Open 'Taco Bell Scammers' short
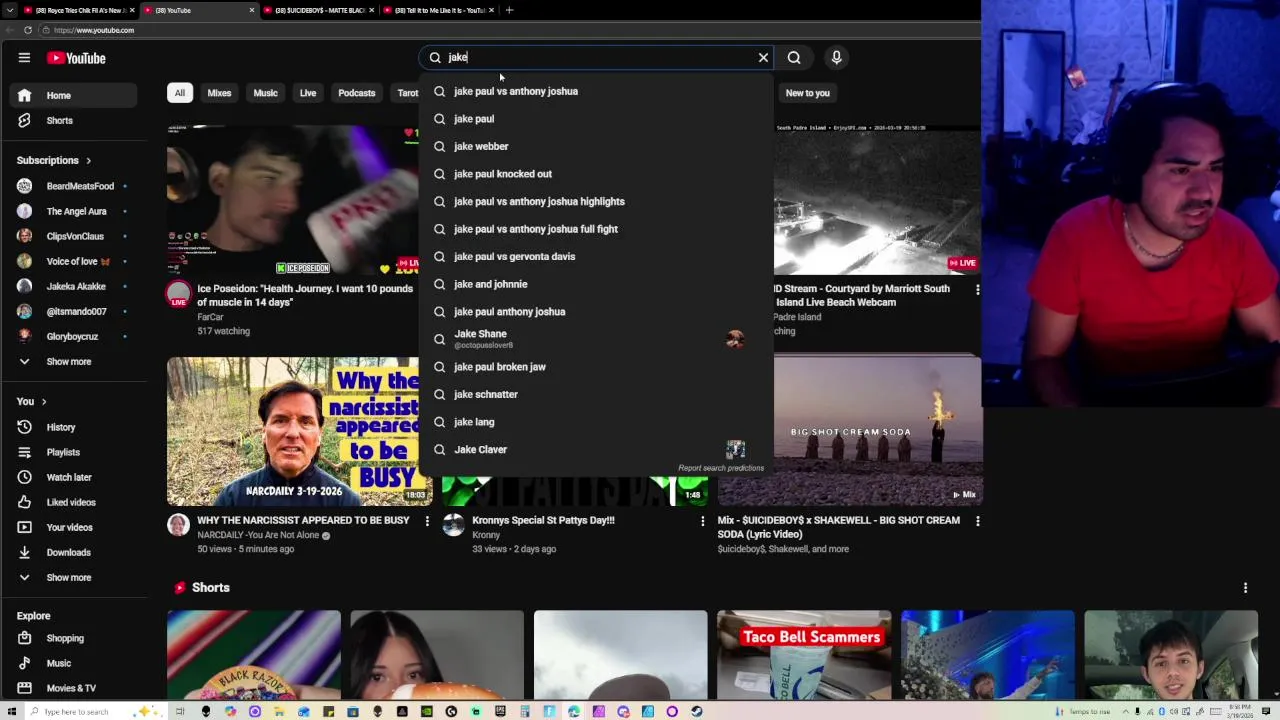 (804, 655)
